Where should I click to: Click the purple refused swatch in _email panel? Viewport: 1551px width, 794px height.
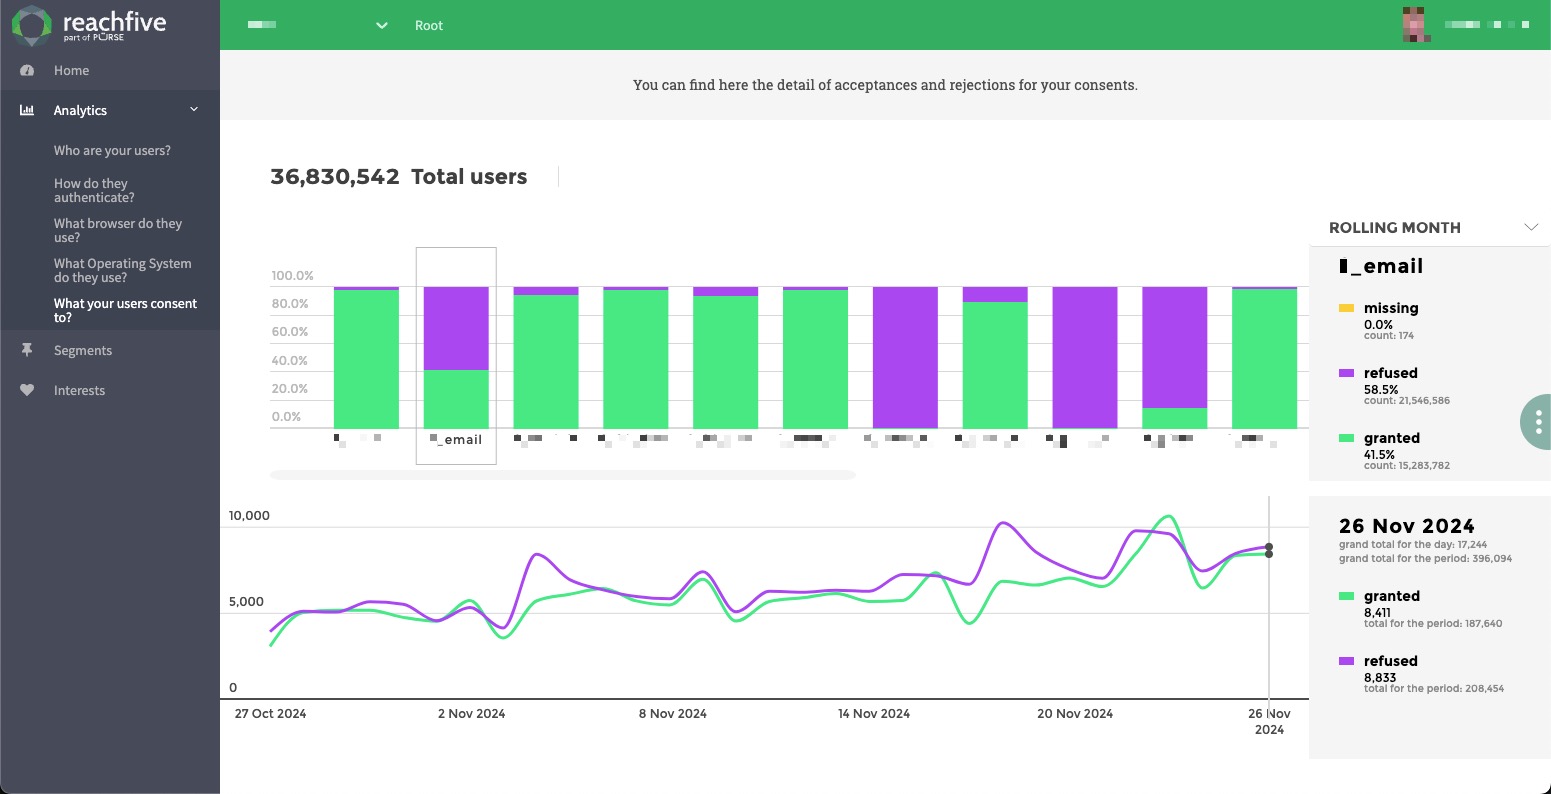click(1347, 373)
